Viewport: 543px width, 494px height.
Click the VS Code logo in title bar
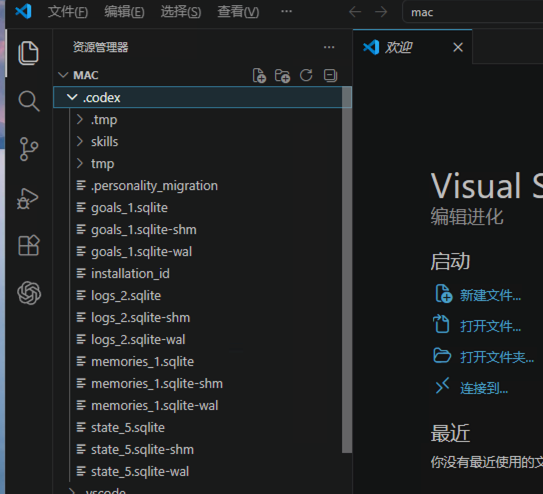tap(24, 11)
